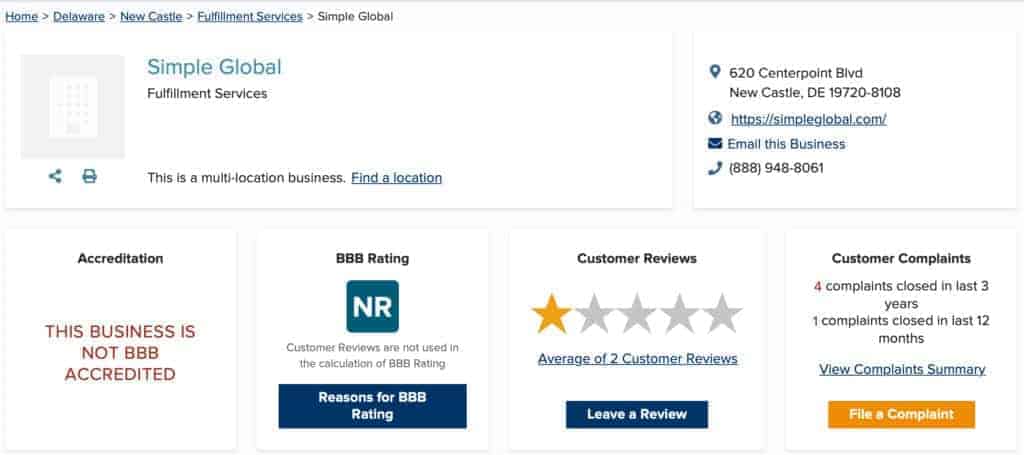Select the first gold star rating
This screenshot has width=1024, height=455.
(551, 313)
